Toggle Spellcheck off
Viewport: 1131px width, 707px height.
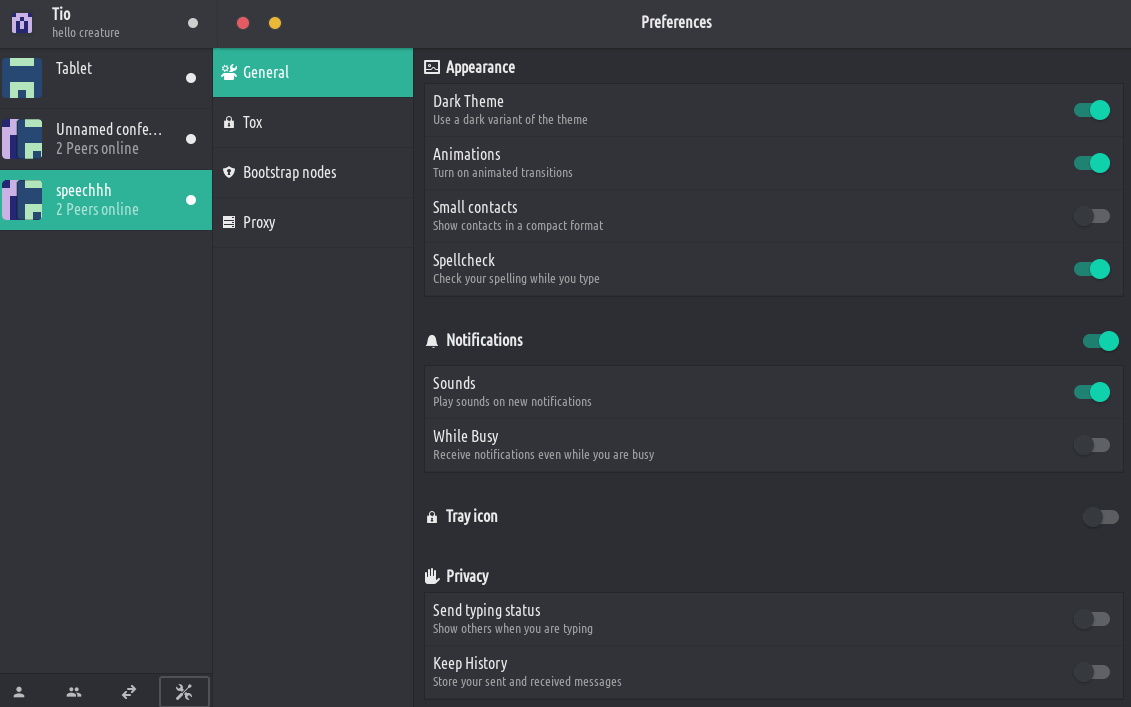[1091, 269]
